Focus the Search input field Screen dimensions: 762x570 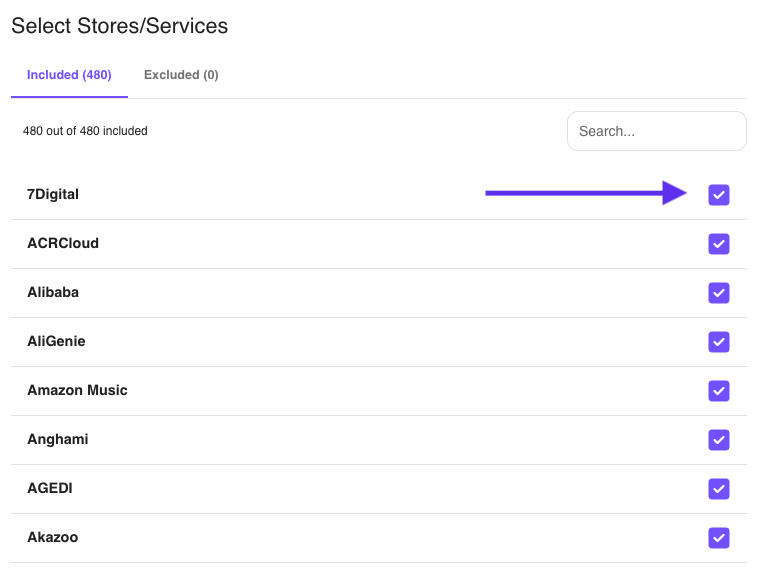coord(656,131)
